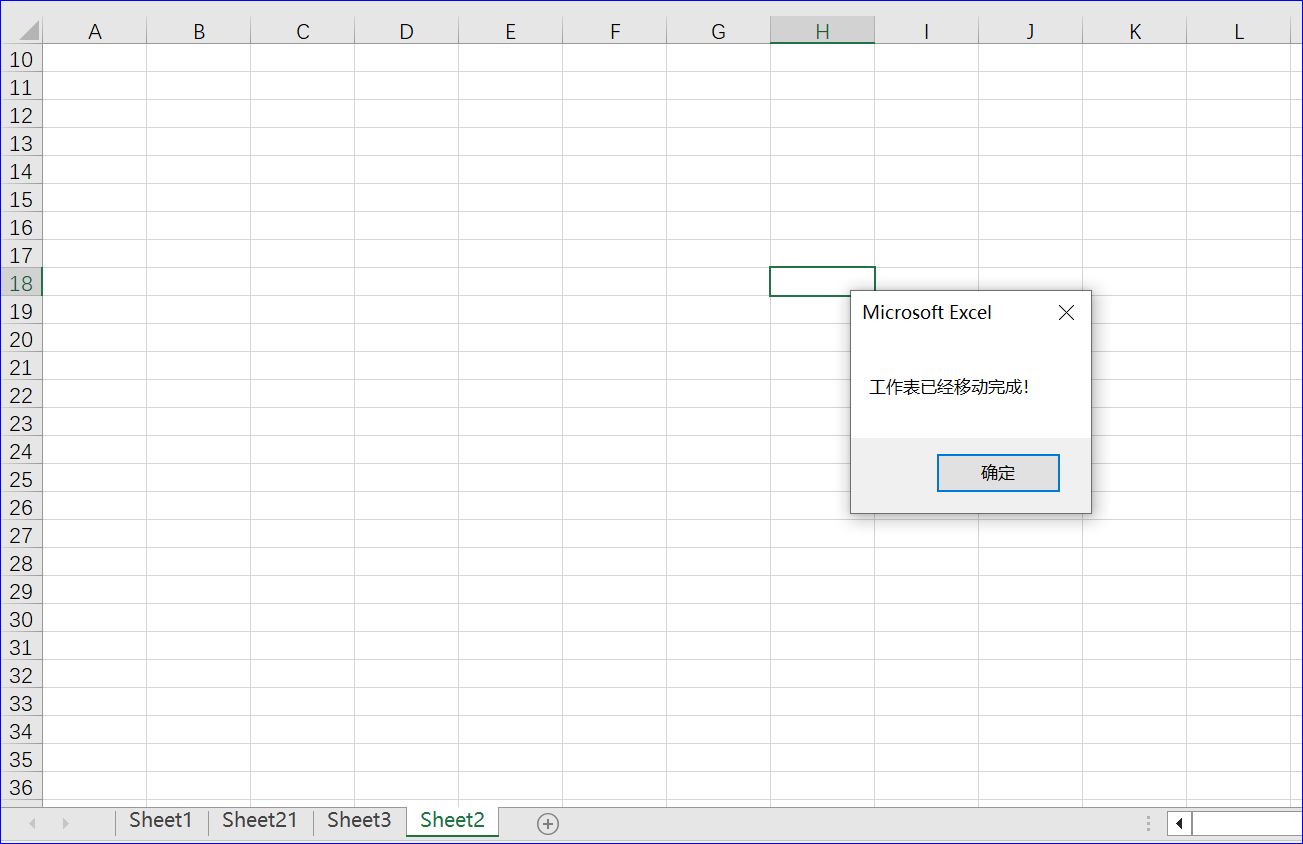Select row 29 header
This screenshot has width=1303, height=844.
21,591
